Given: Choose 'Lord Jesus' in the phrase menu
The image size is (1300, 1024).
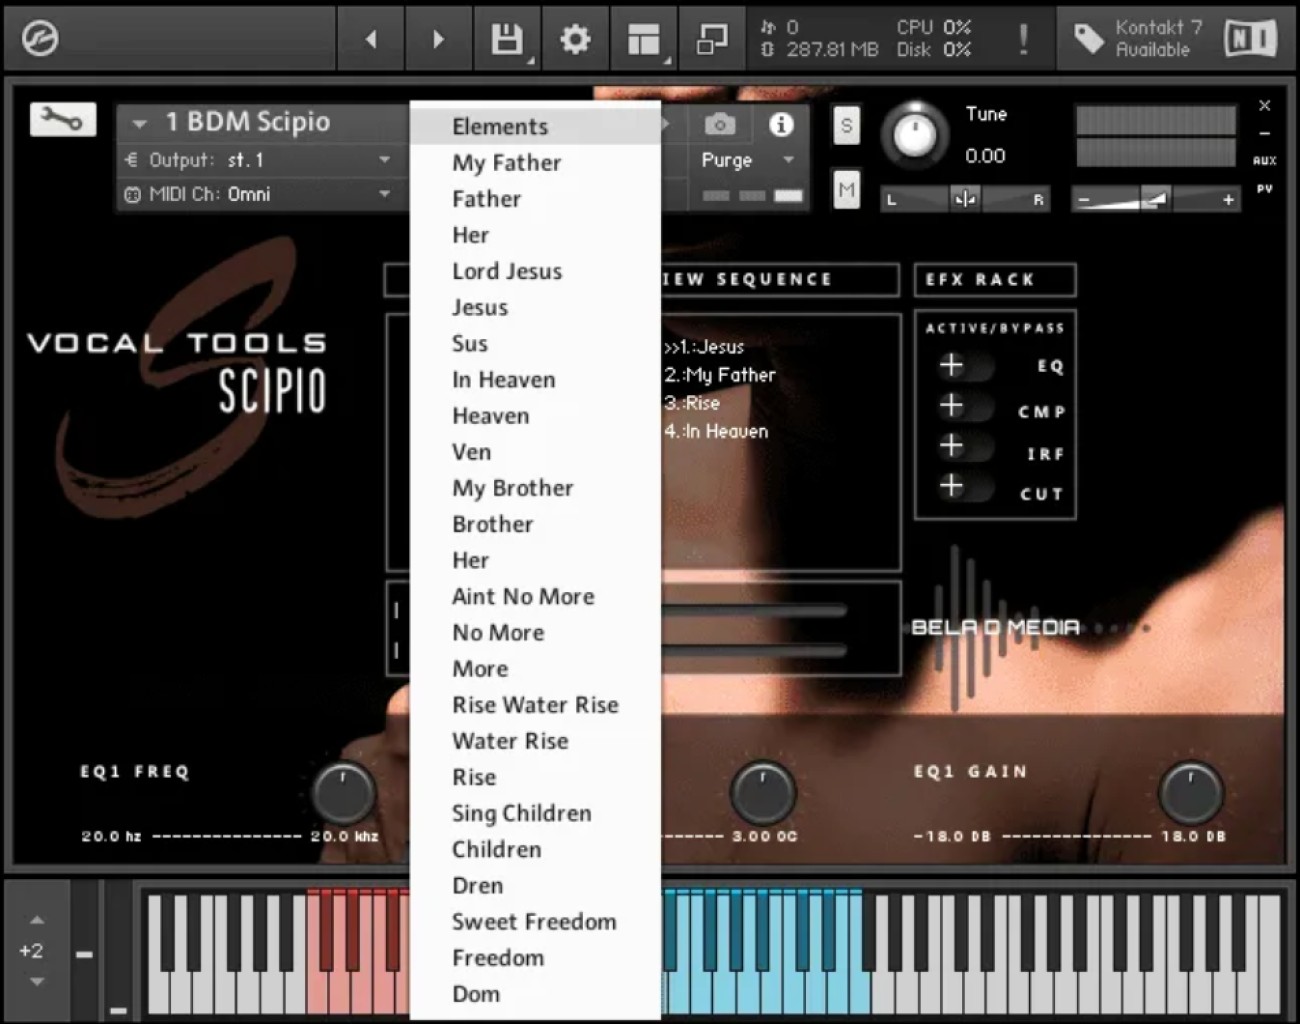Looking at the screenshot, I should coord(535,271).
